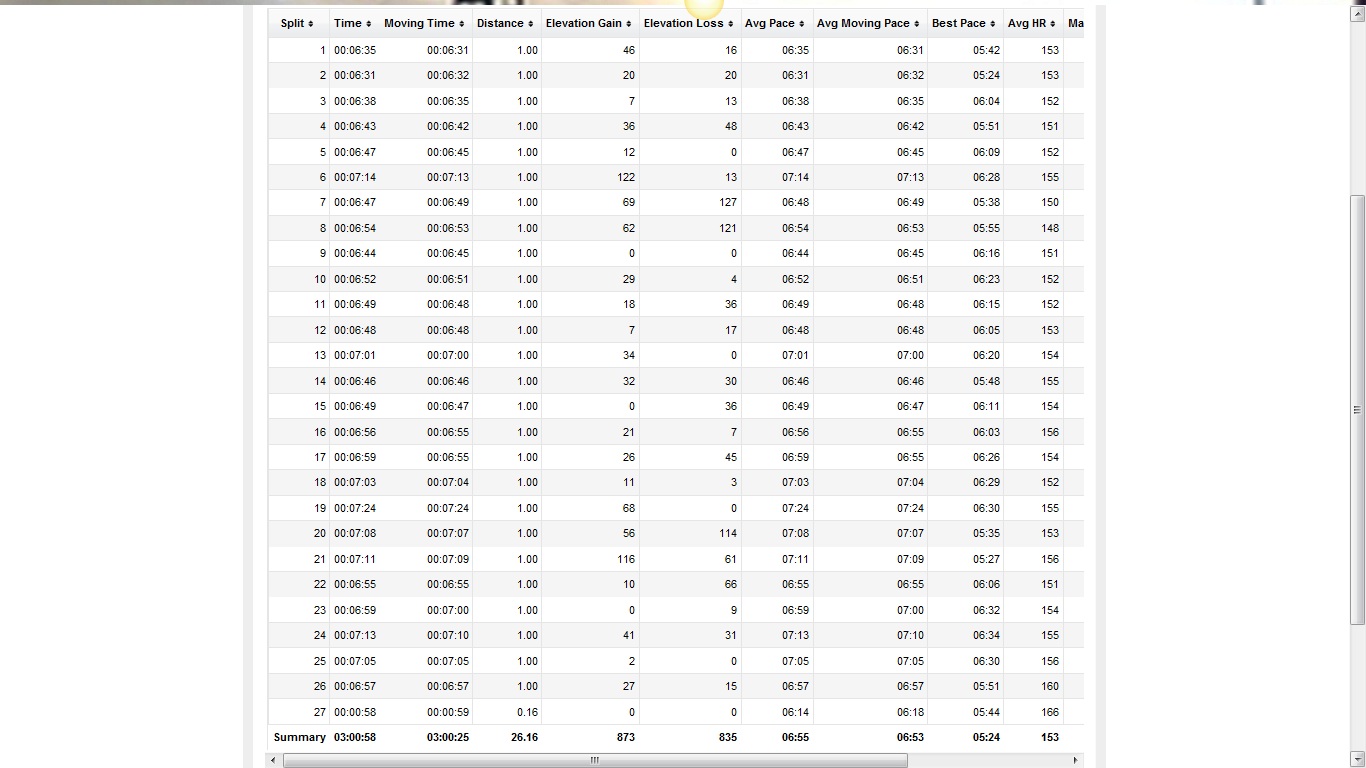
Task: Click sort arrows next to Time header
Action: (368, 24)
